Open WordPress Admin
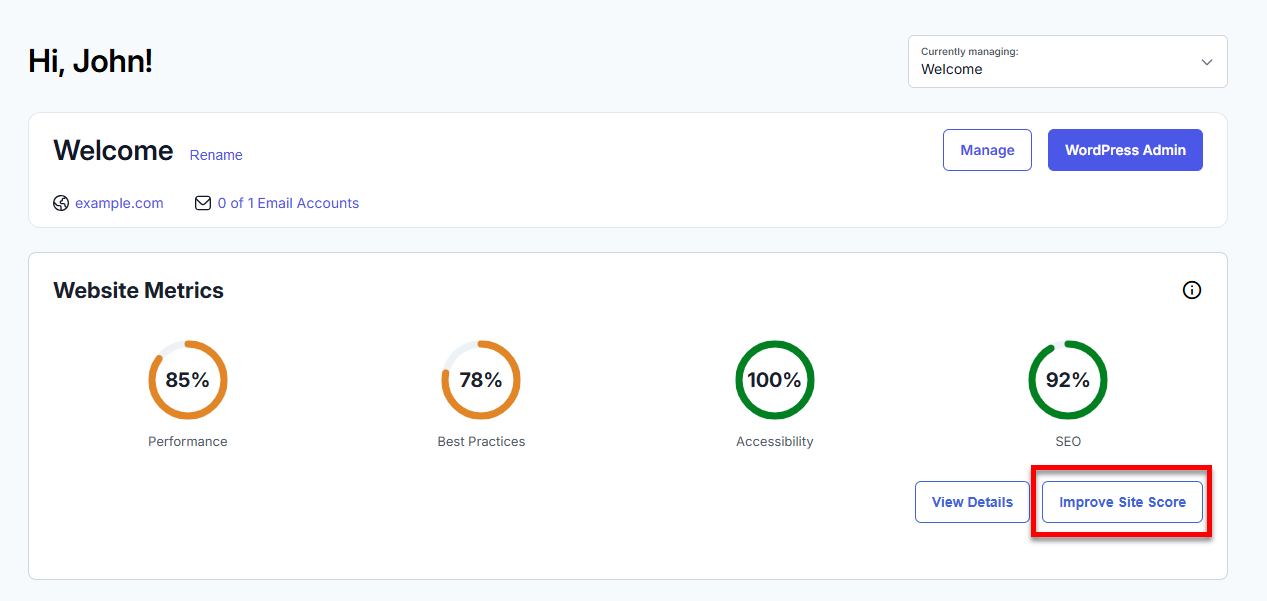 1125,150
